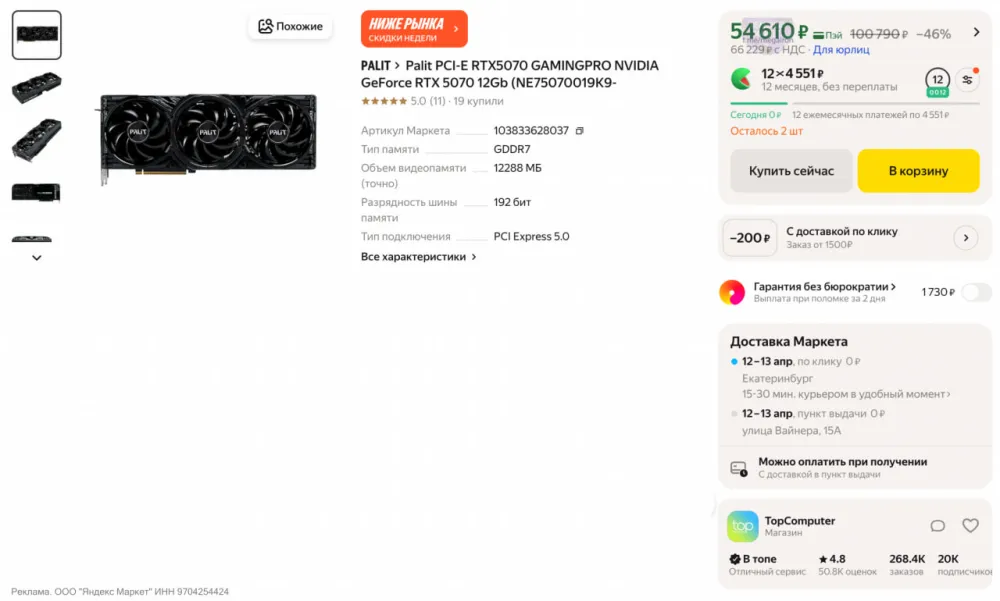Expand the price details chevron
This screenshot has width=1000, height=601.
pos(977,33)
